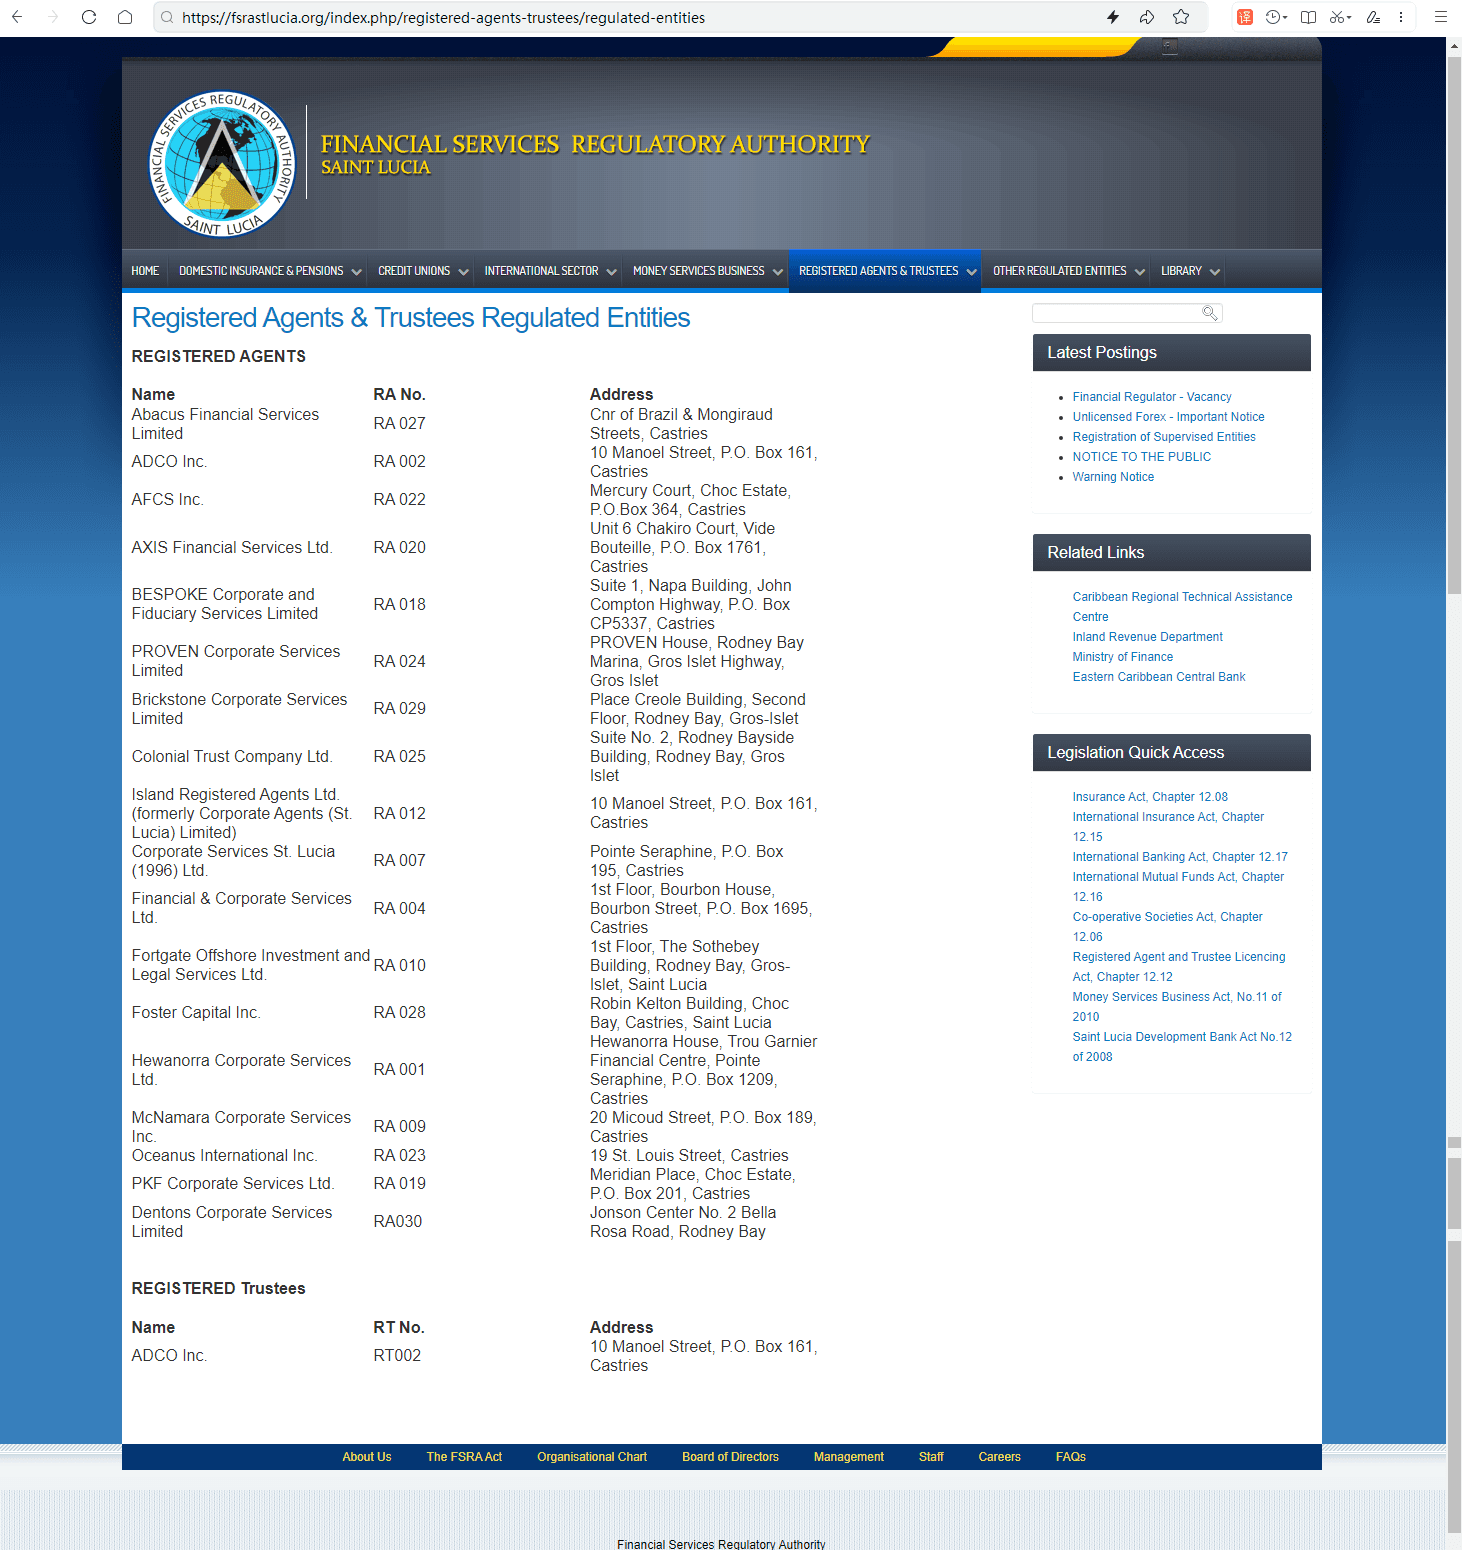Viewport: 1462px width, 1550px height.
Task: Open Other Regulated Entities menu
Action: [x=1059, y=271]
